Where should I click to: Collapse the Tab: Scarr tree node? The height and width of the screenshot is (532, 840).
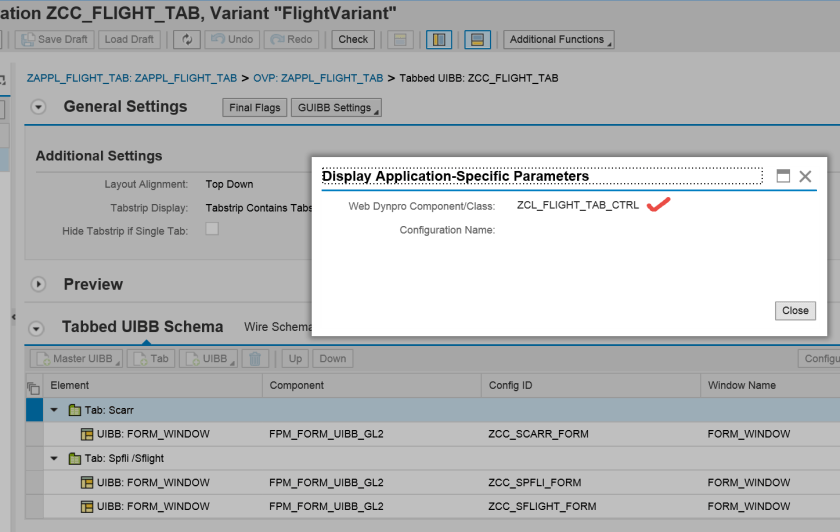(x=54, y=410)
